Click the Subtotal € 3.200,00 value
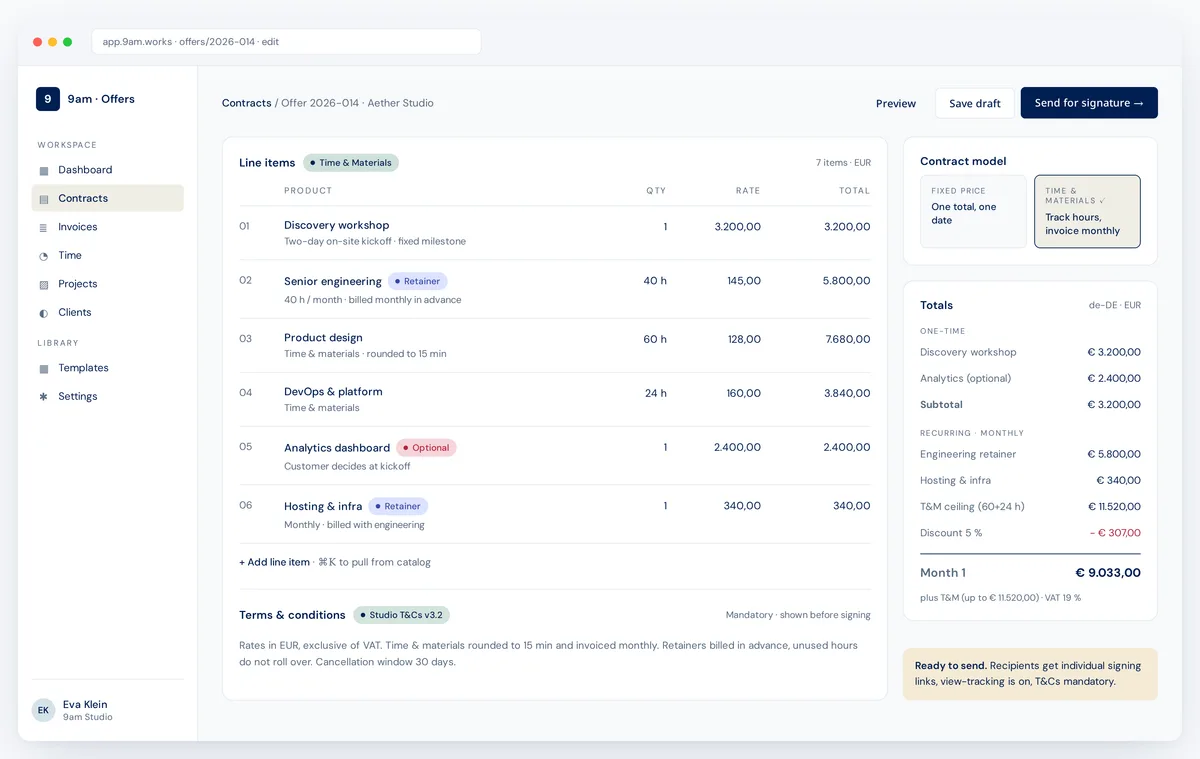1200x759 pixels. (1114, 405)
